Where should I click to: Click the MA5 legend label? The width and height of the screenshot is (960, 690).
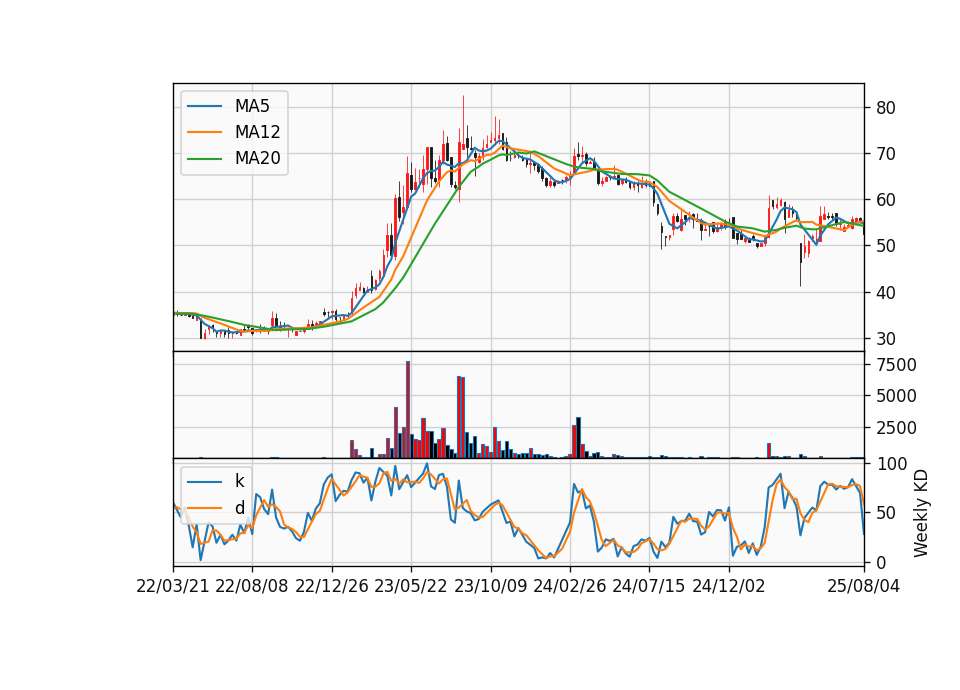[x=252, y=106]
